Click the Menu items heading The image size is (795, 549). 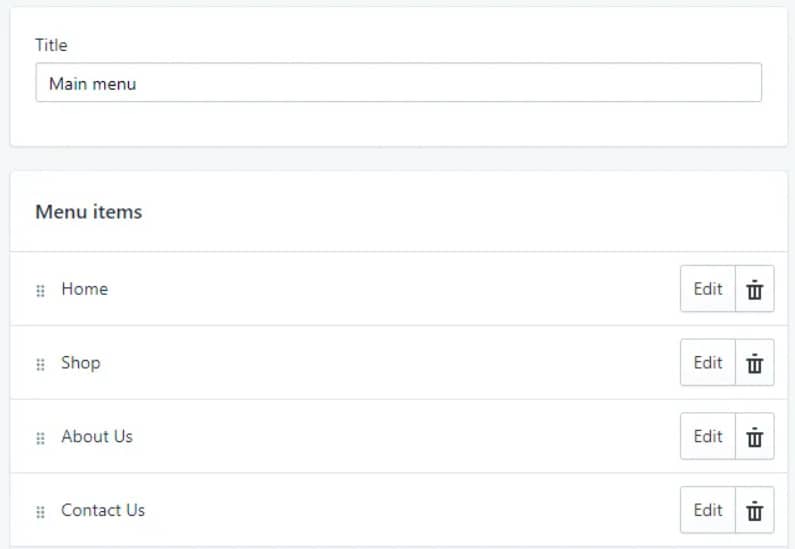(x=89, y=212)
